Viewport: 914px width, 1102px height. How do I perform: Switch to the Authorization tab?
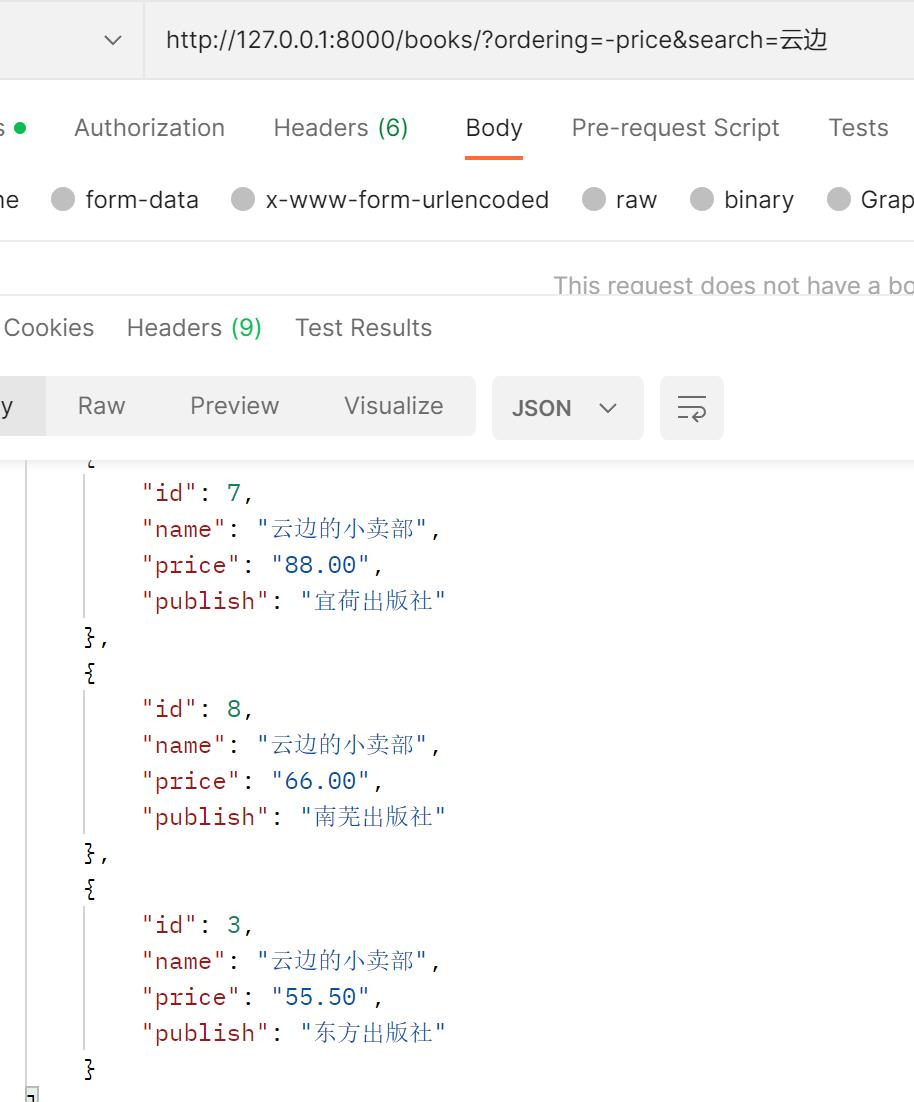[x=149, y=128]
